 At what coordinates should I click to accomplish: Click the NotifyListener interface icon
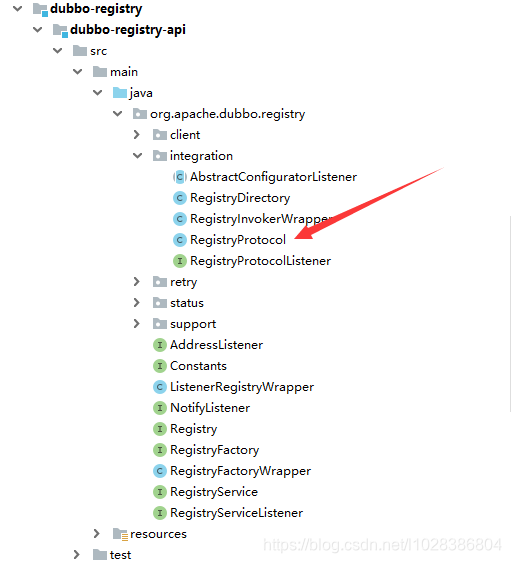(160, 408)
